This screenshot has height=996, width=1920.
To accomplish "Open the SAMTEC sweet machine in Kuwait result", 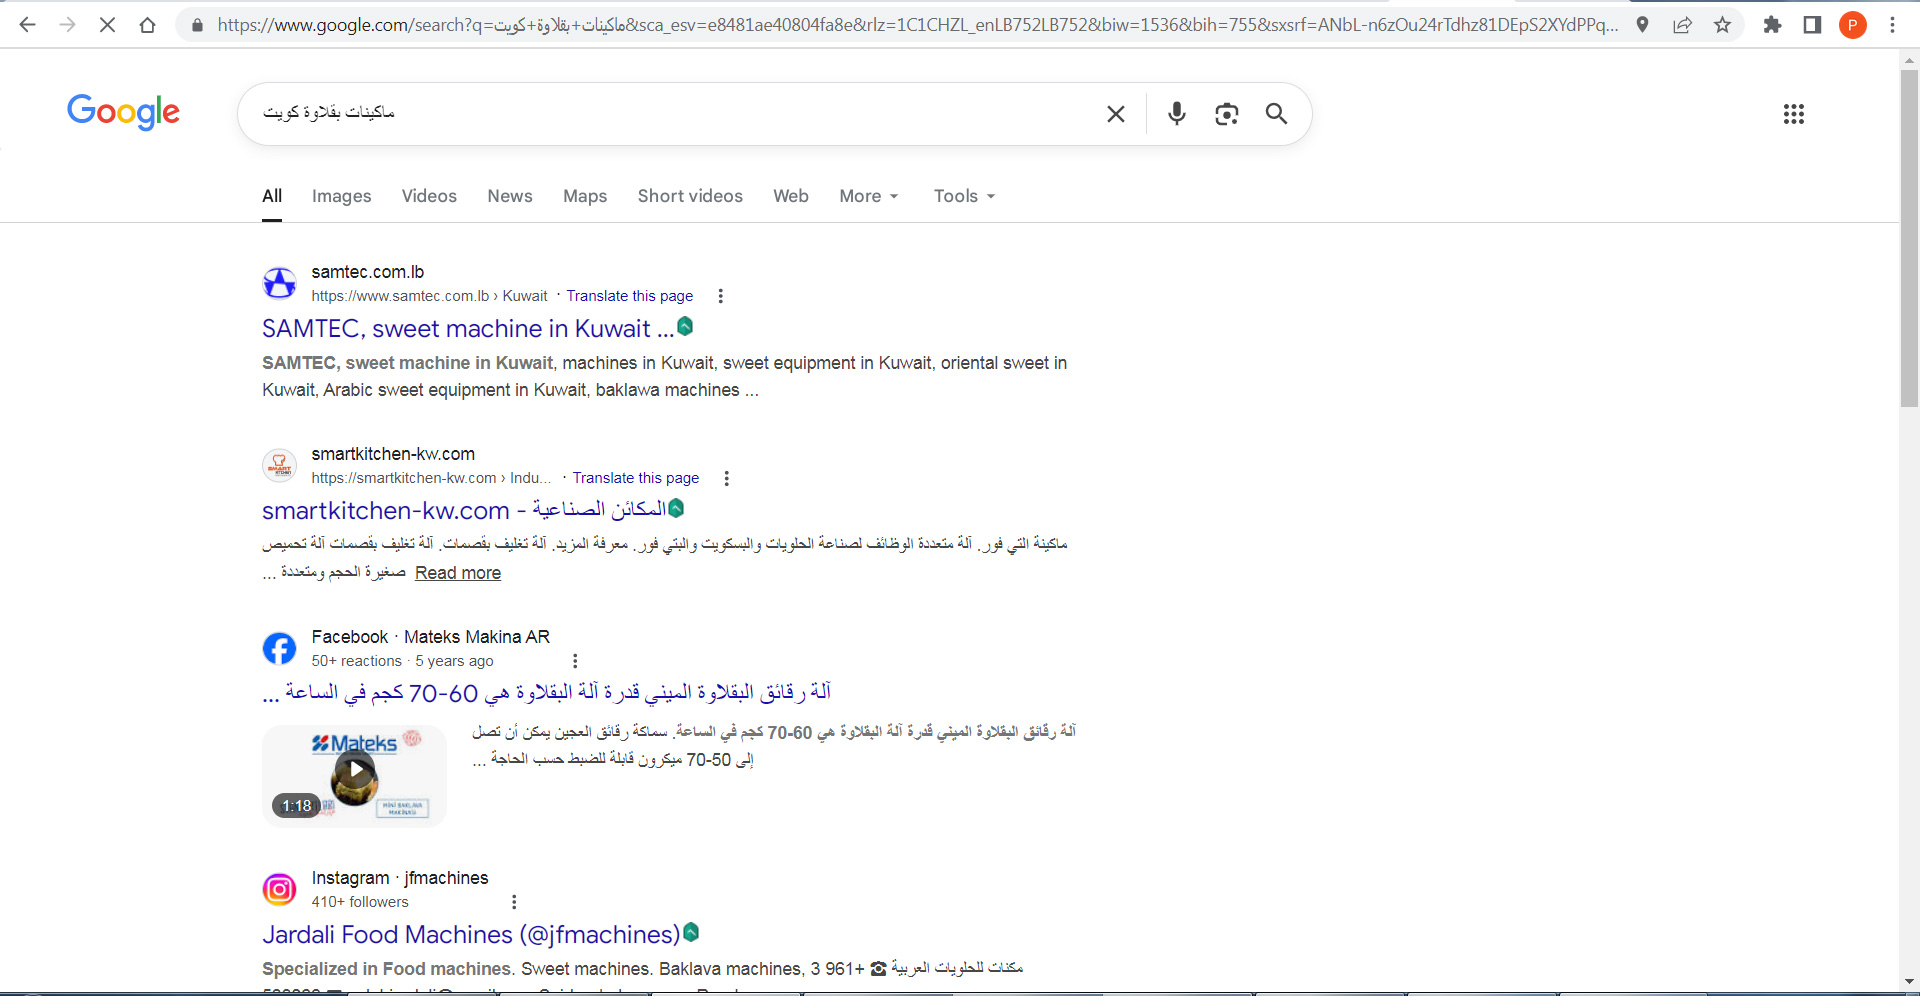I will coord(468,329).
